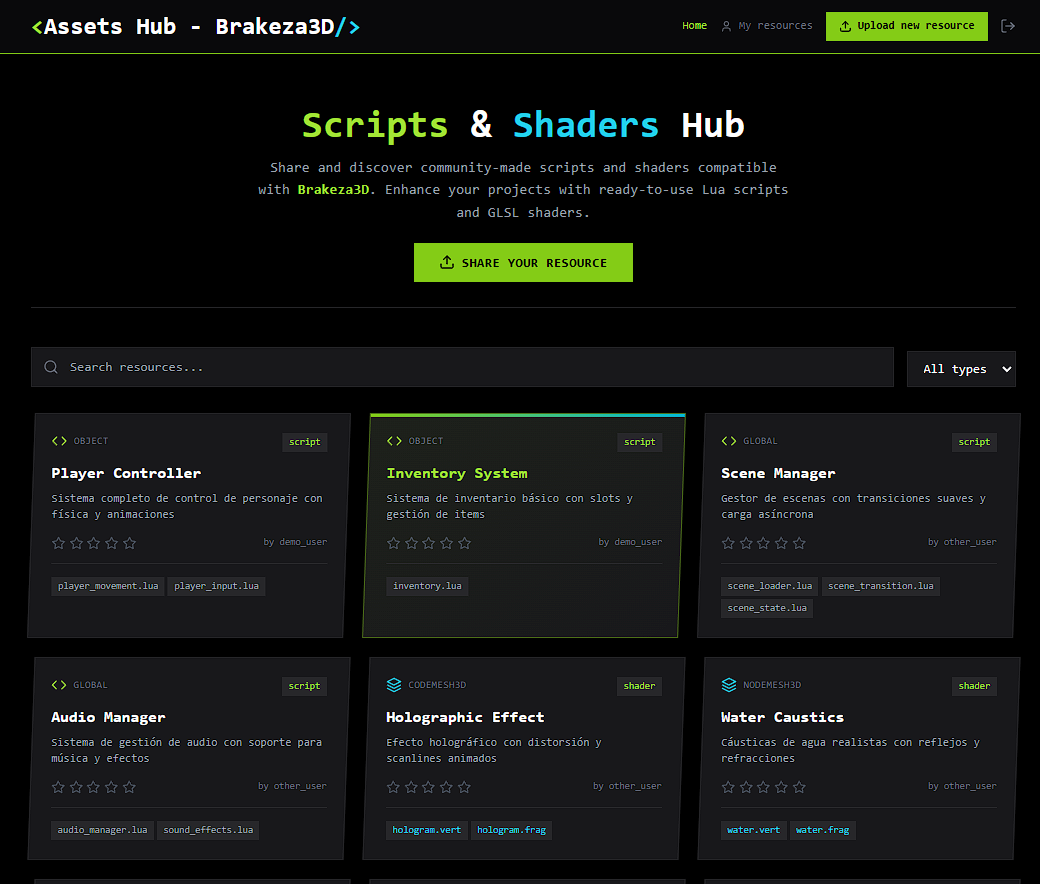Give Inventory System a one-star rating
The image size is (1040, 884).
pyautogui.click(x=393, y=543)
